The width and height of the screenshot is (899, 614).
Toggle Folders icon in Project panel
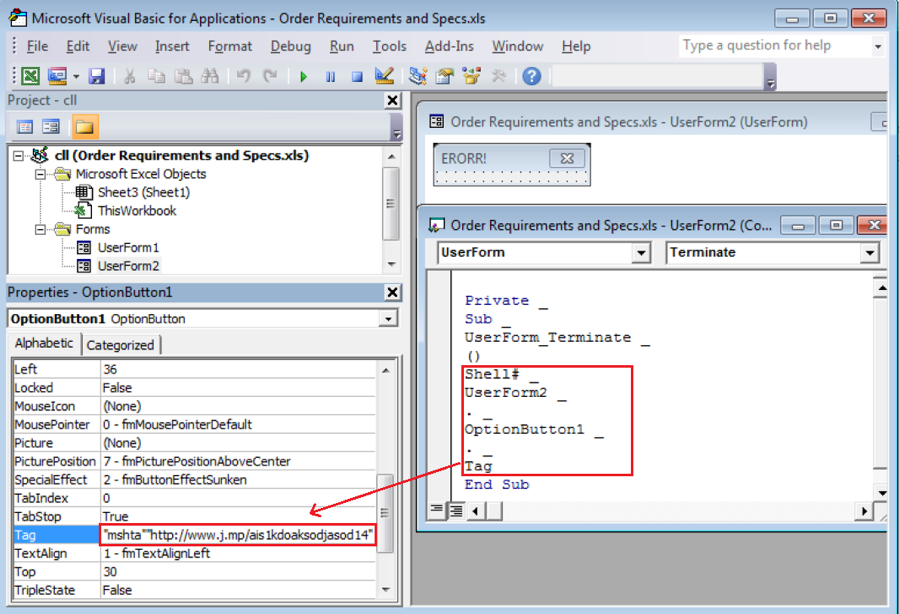click(x=84, y=127)
